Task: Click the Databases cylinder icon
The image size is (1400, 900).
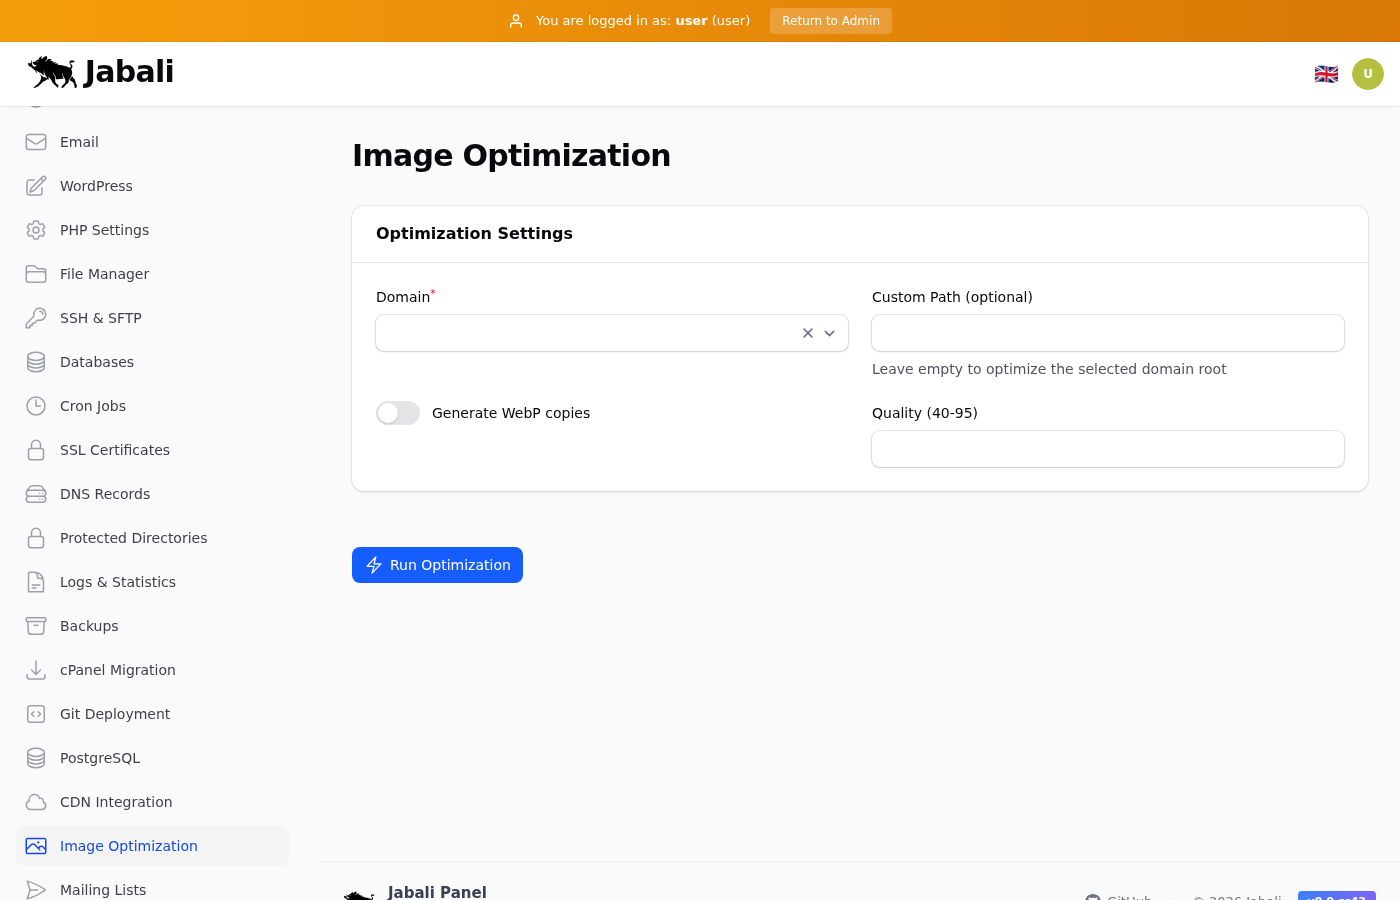Action: click(x=36, y=362)
